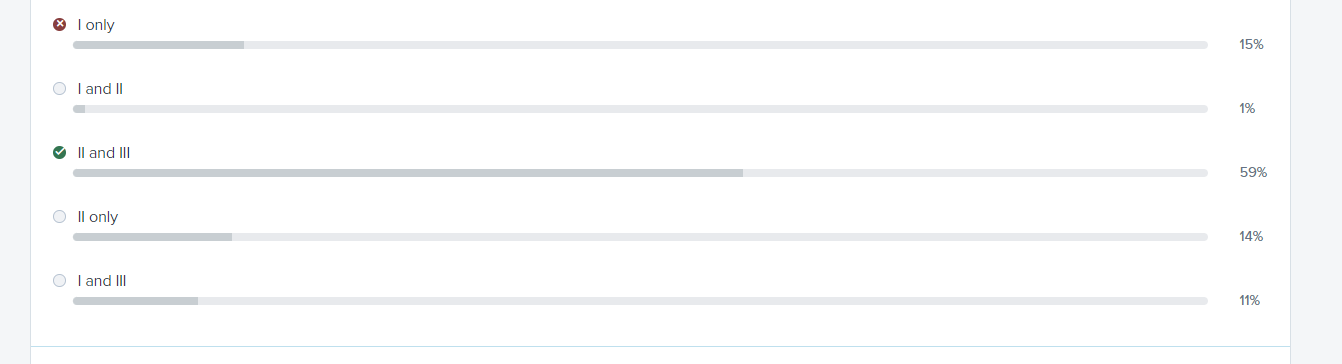The height and width of the screenshot is (364, 1342).
Task: Click the 59% percentage value
Action: coord(1253,173)
